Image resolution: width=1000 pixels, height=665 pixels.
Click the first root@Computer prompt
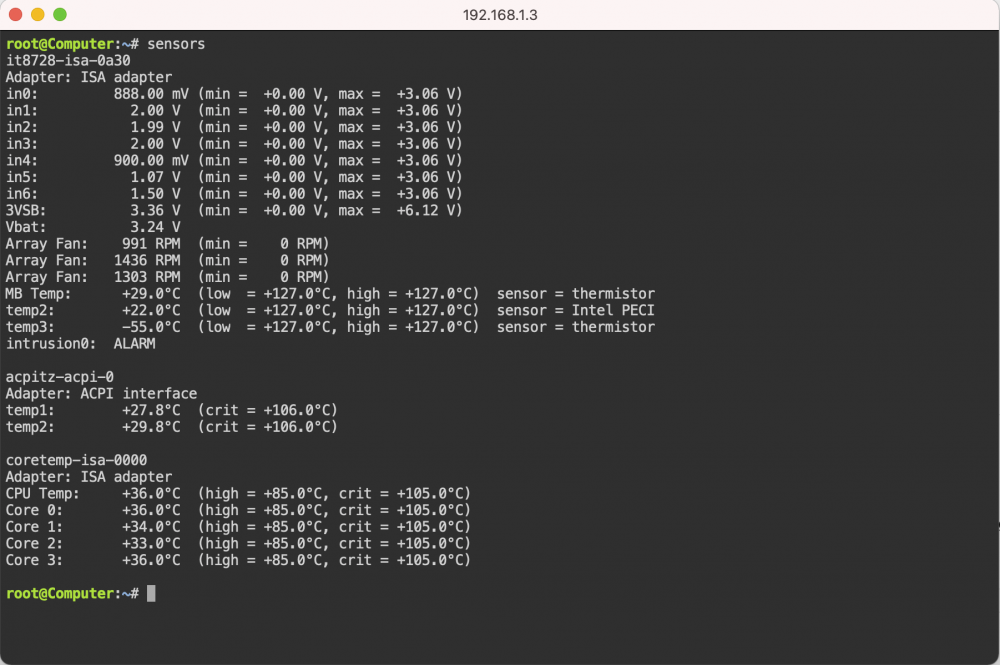pyautogui.click(x=72, y=44)
